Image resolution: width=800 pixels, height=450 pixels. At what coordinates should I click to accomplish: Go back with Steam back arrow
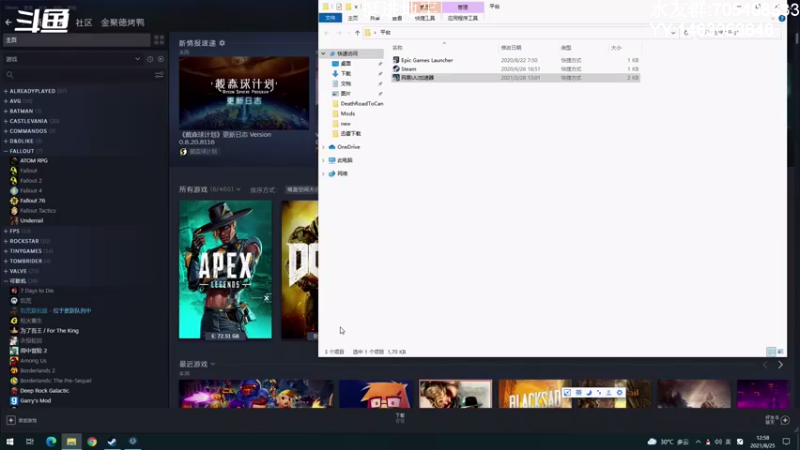coord(8,22)
